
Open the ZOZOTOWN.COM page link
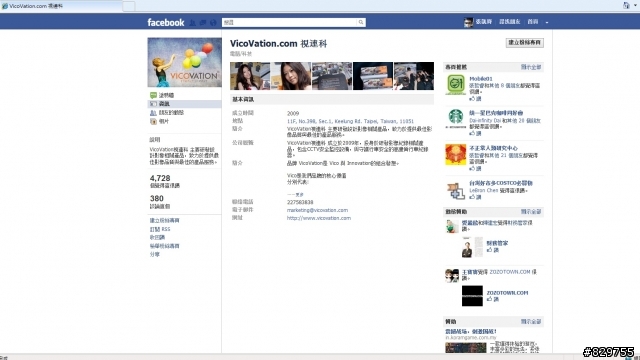[507, 293]
